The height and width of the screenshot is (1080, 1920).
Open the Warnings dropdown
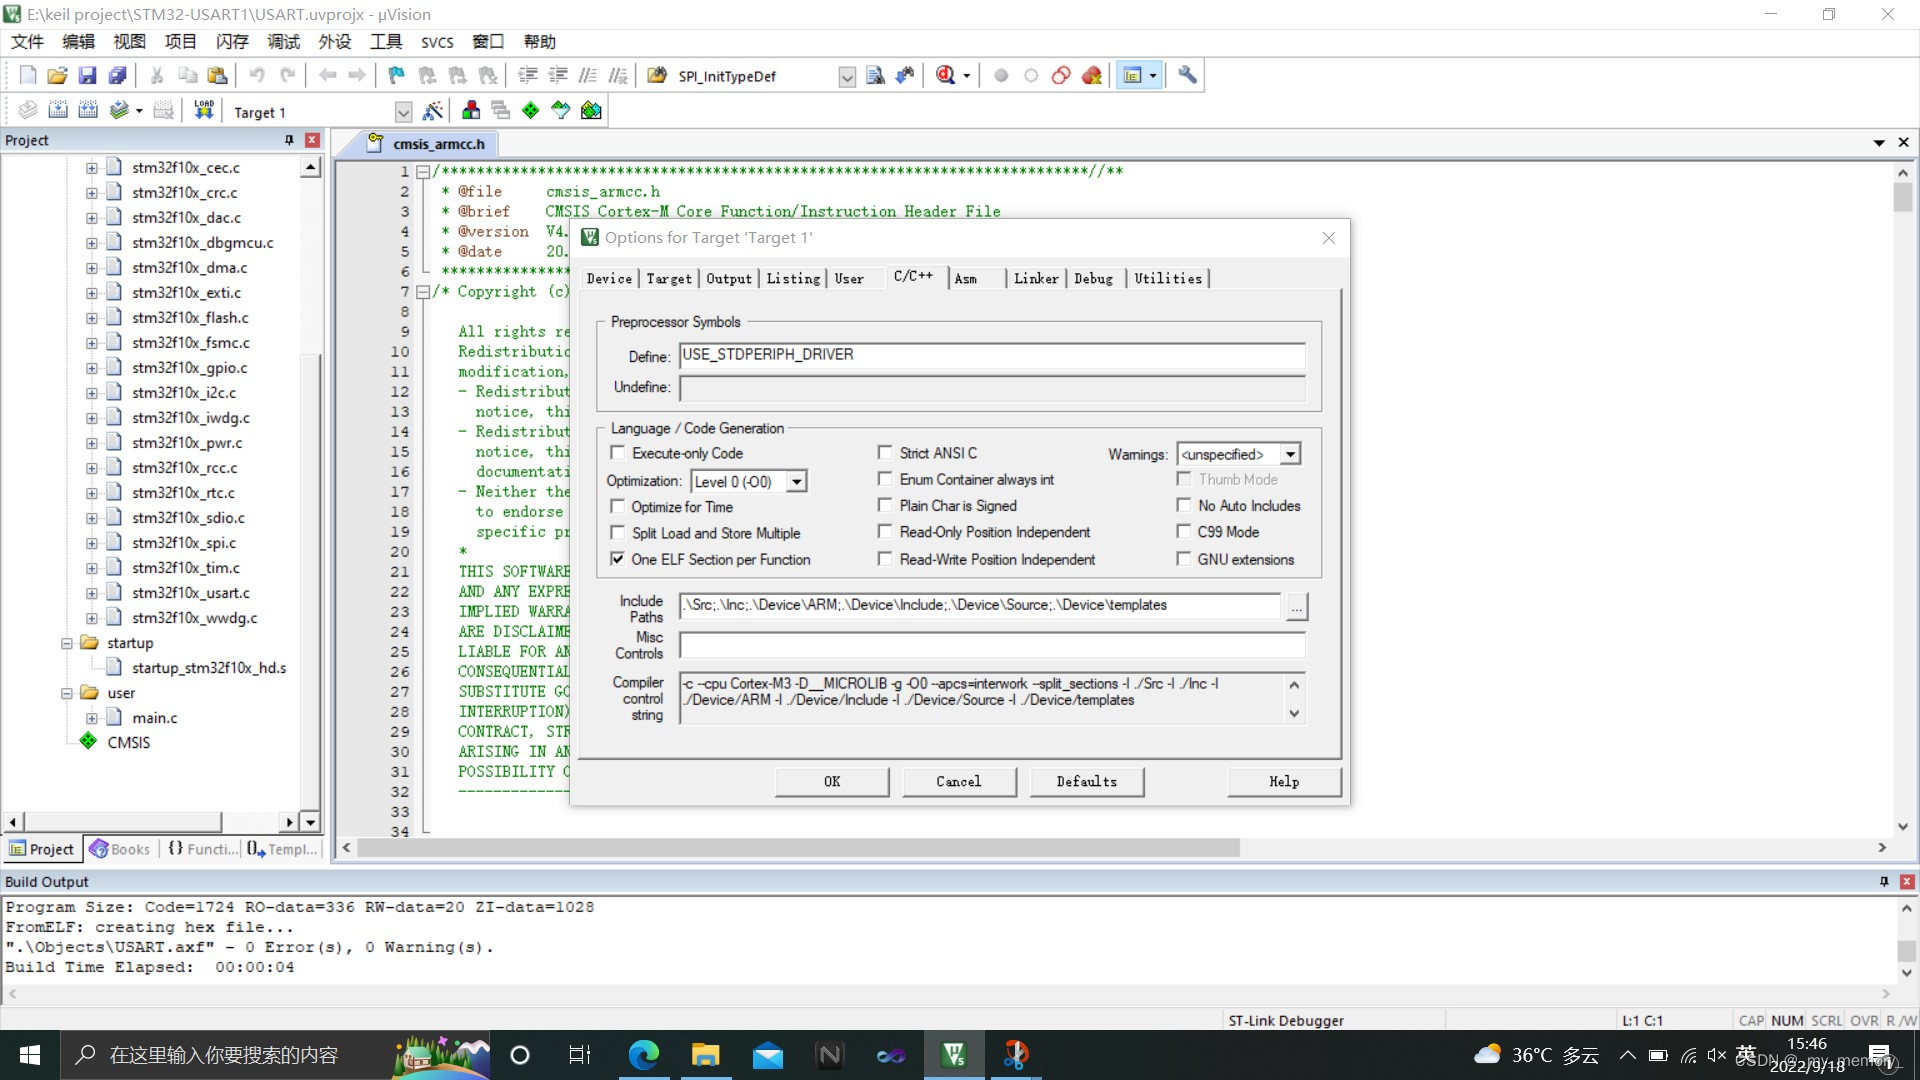[1290, 455]
